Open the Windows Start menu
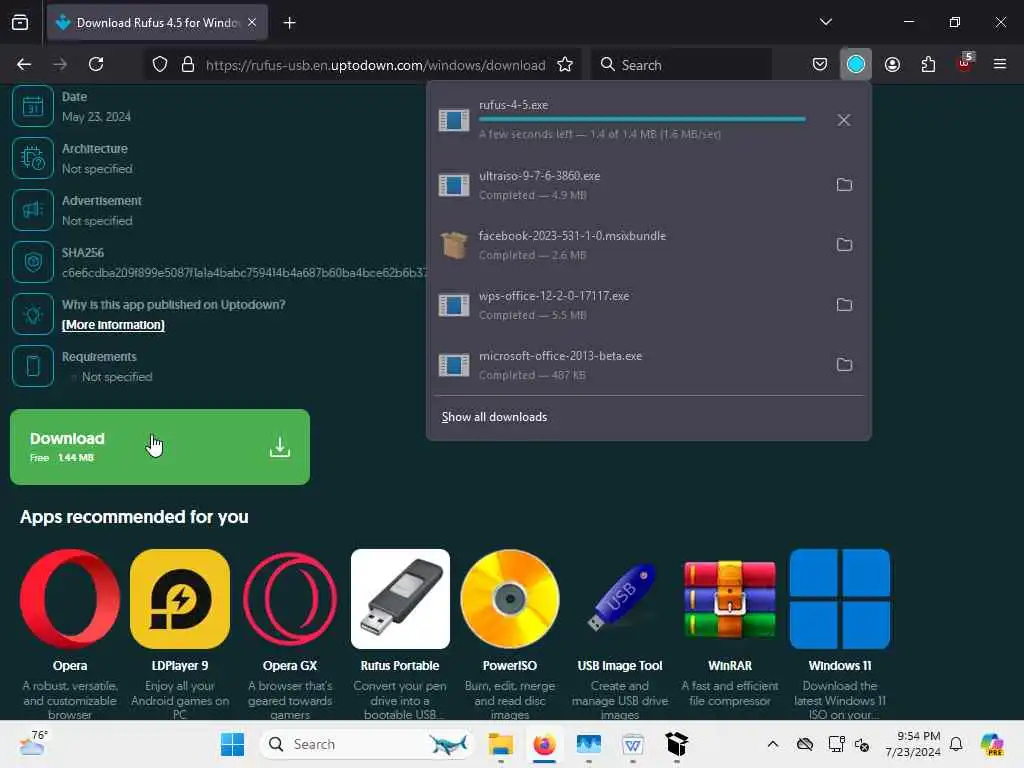1024x768 pixels. coord(232,744)
